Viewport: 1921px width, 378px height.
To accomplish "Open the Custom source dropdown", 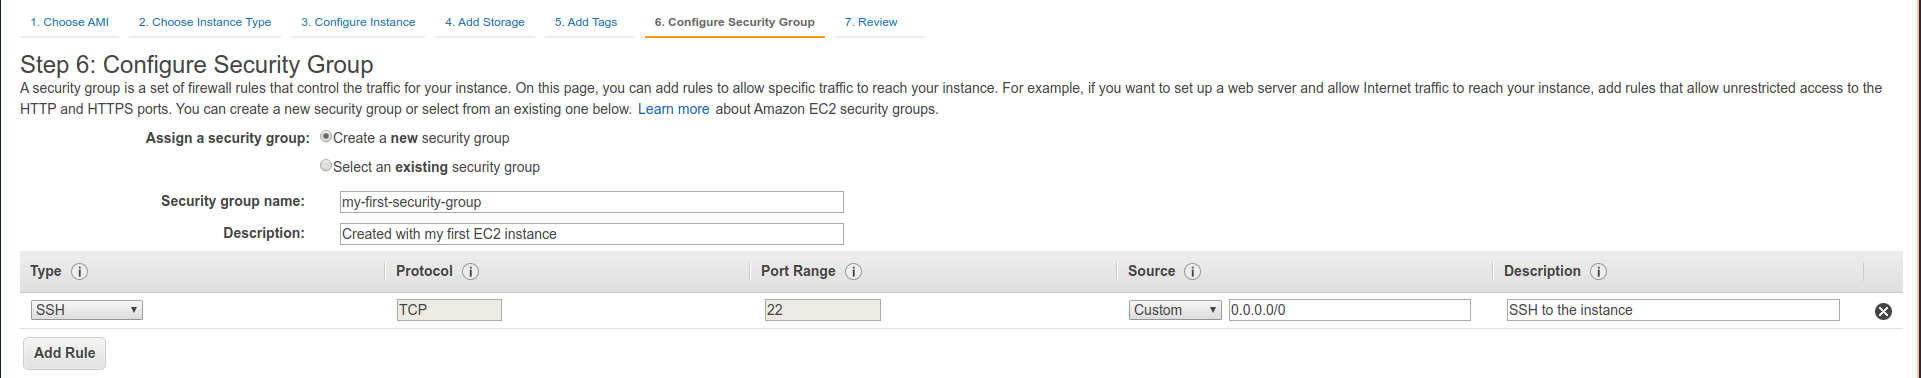I will [1175, 310].
